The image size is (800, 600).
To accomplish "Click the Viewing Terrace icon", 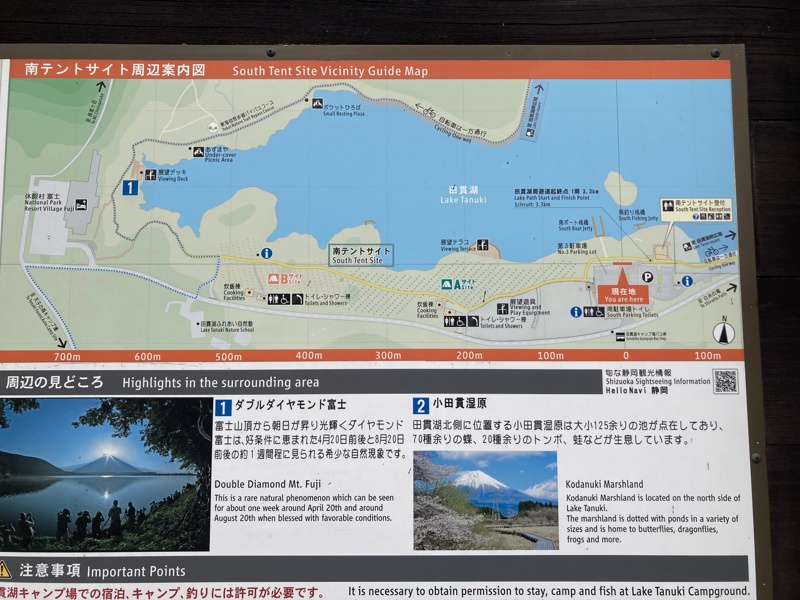I will [482, 244].
